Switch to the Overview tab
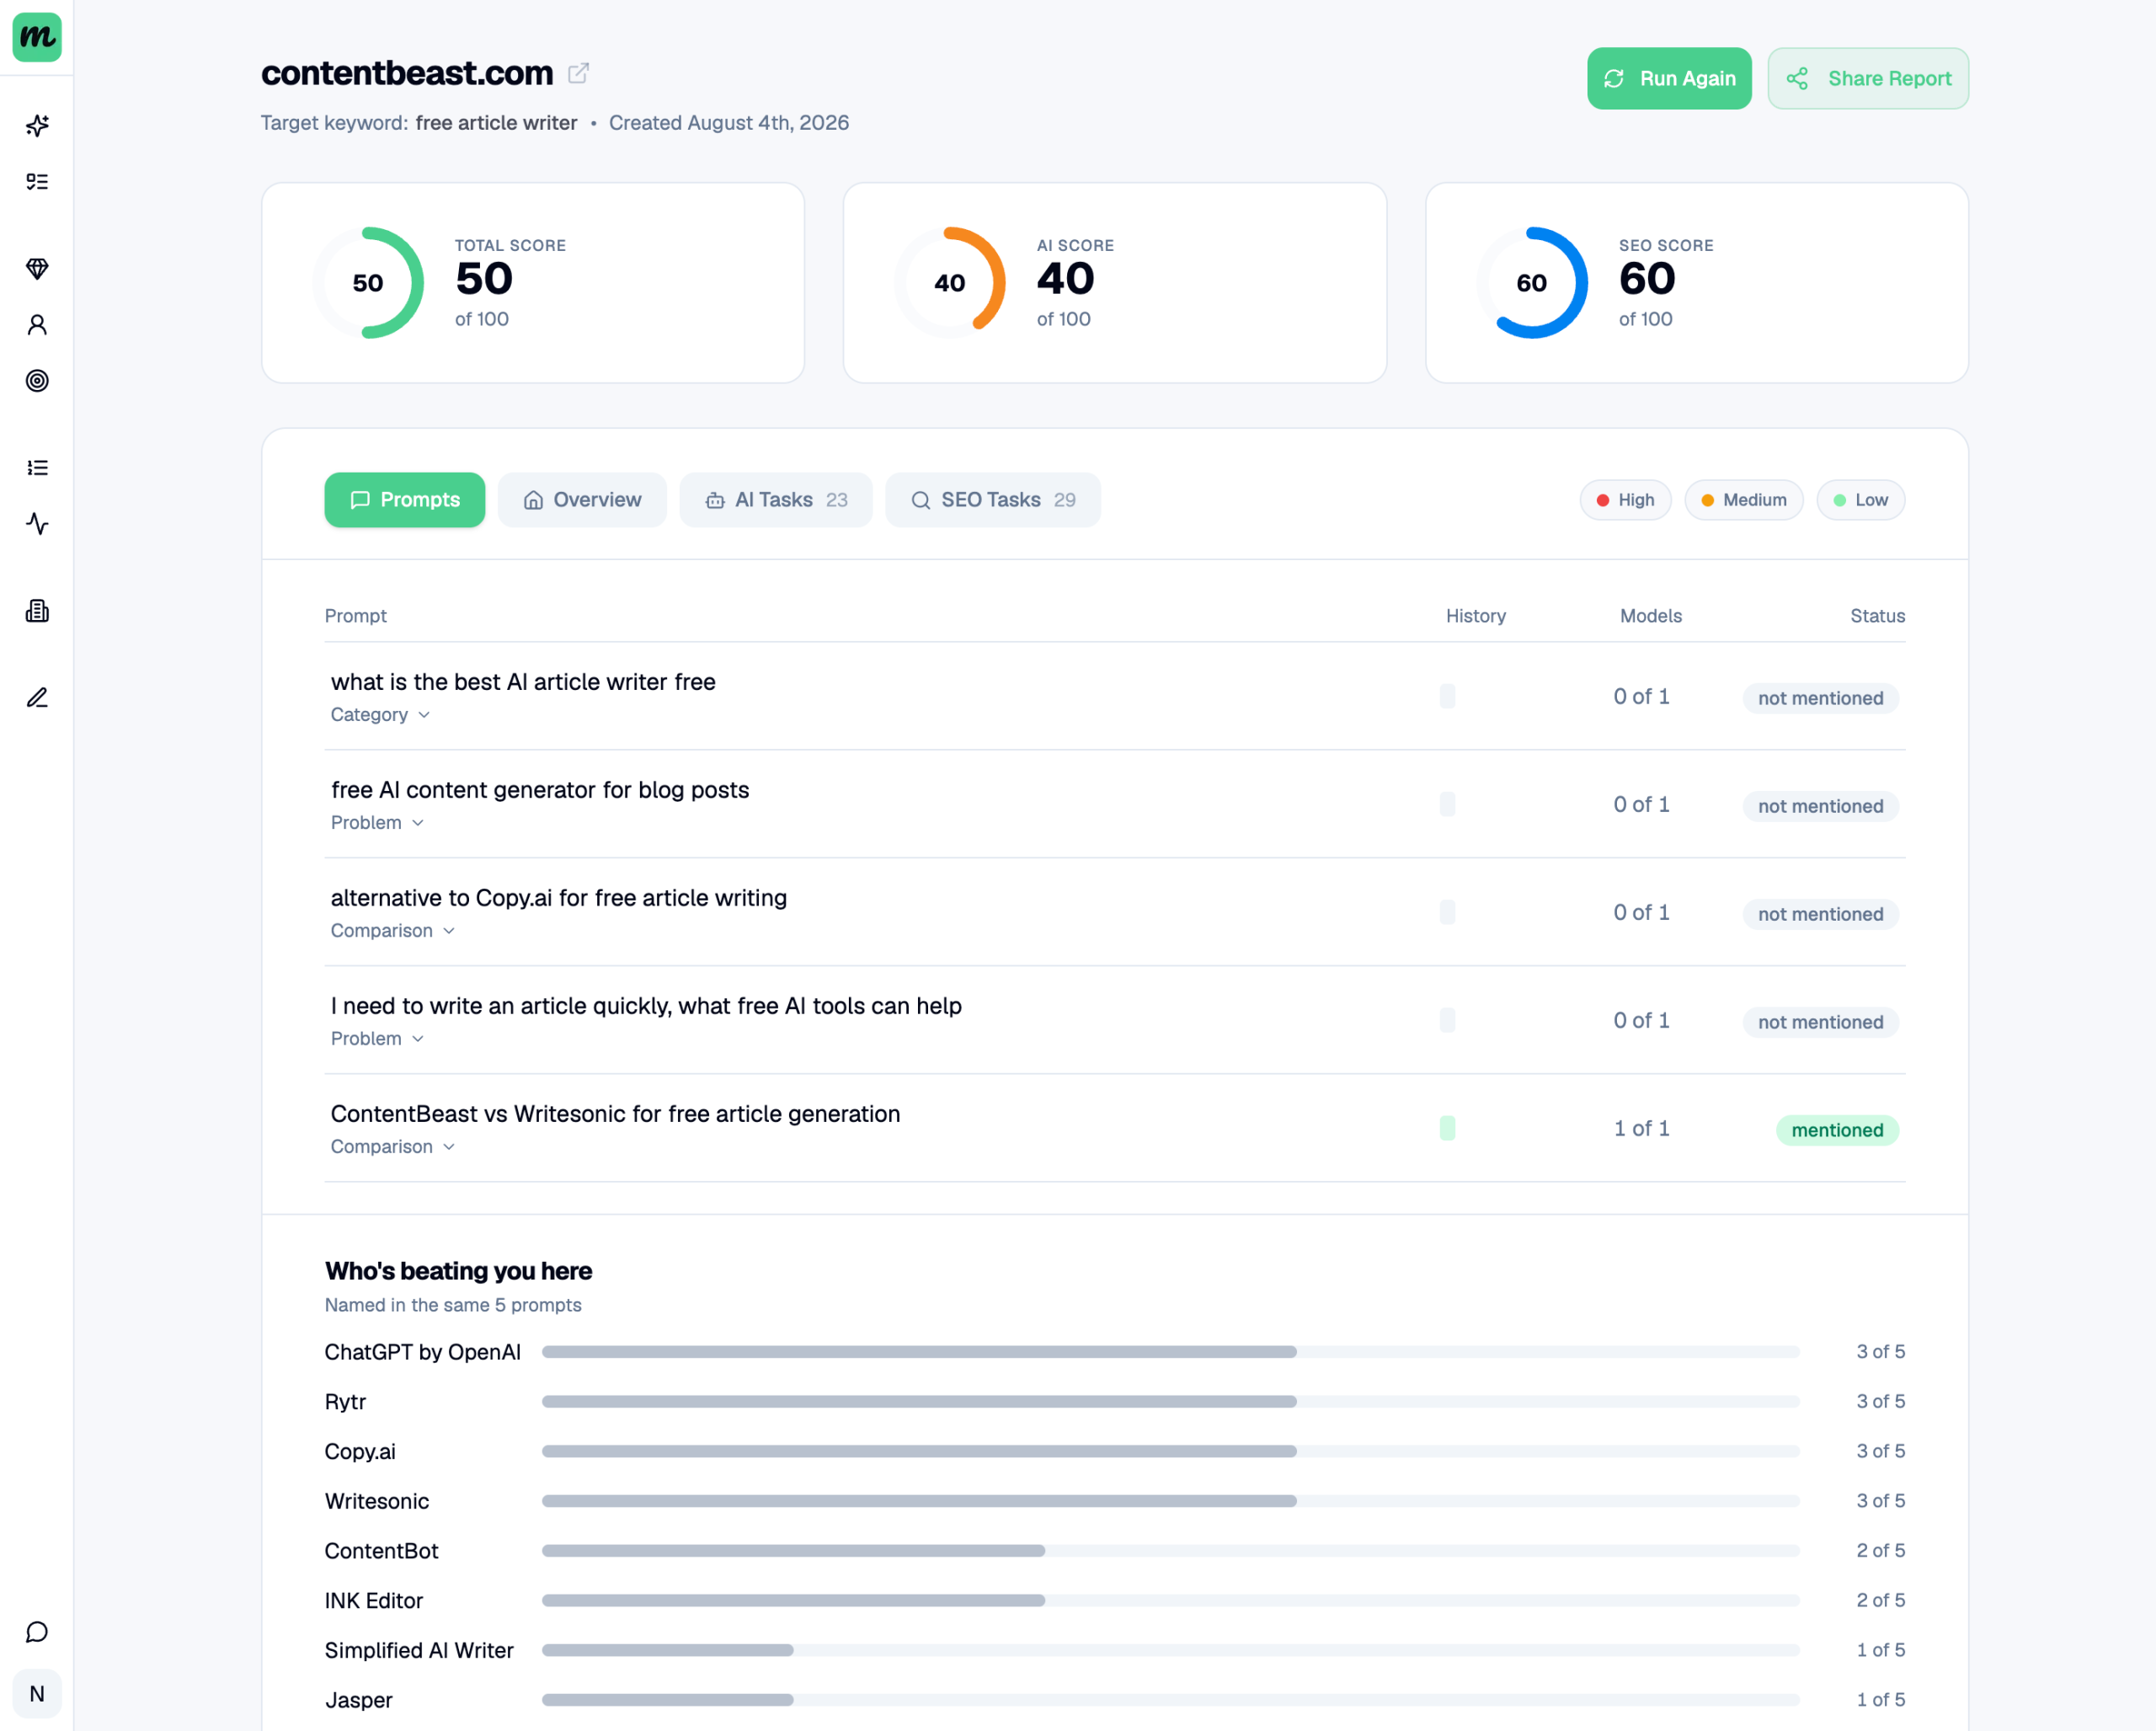The width and height of the screenshot is (2156, 1731). [x=582, y=500]
